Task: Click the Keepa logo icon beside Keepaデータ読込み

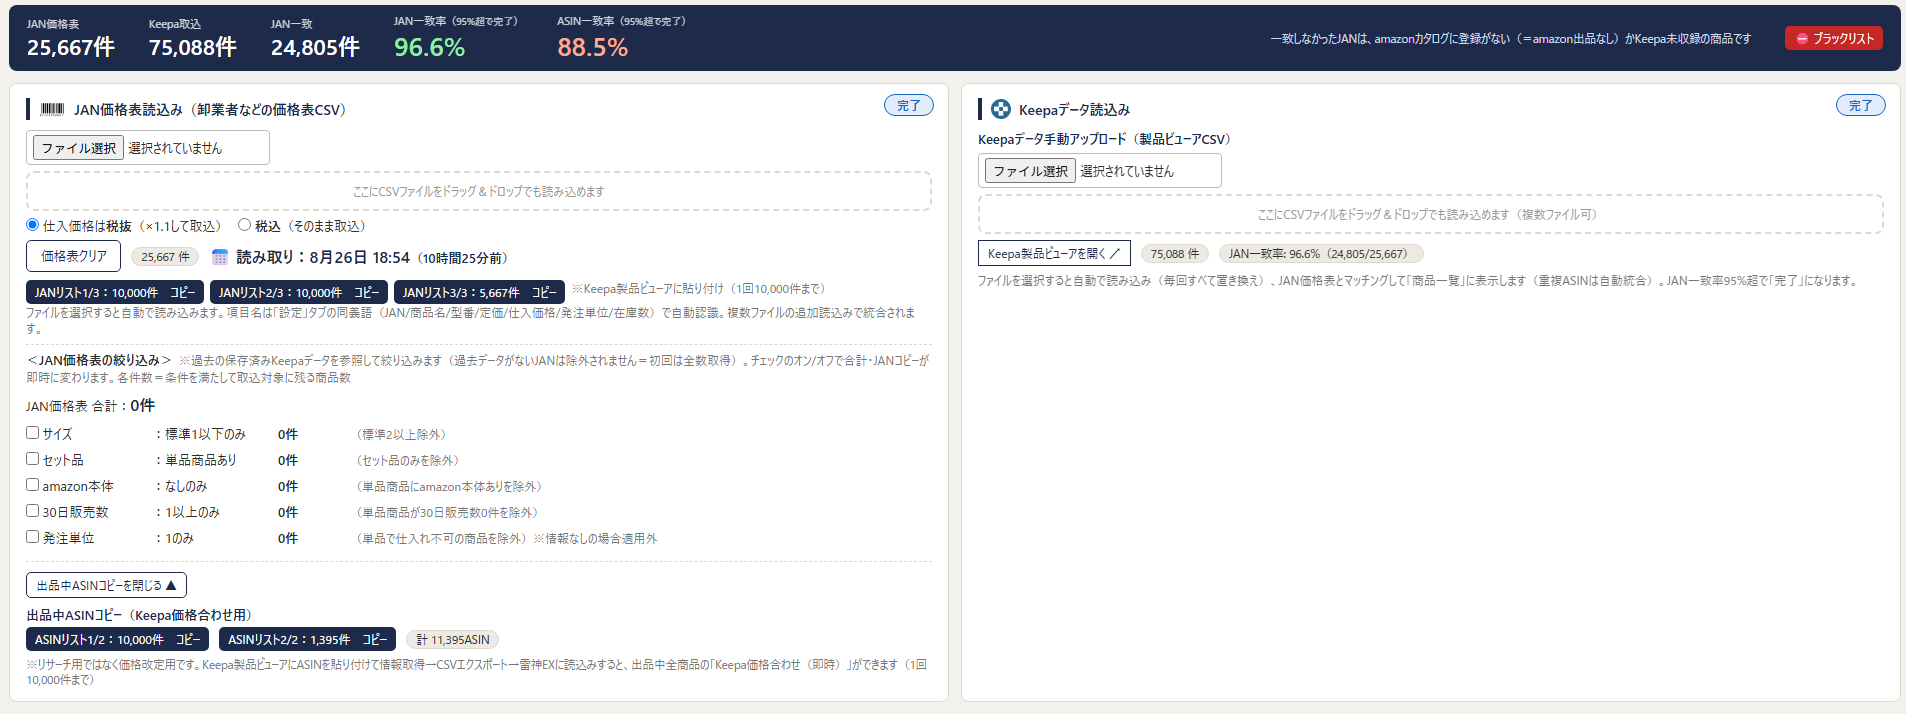Action: click(x=1000, y=109)
